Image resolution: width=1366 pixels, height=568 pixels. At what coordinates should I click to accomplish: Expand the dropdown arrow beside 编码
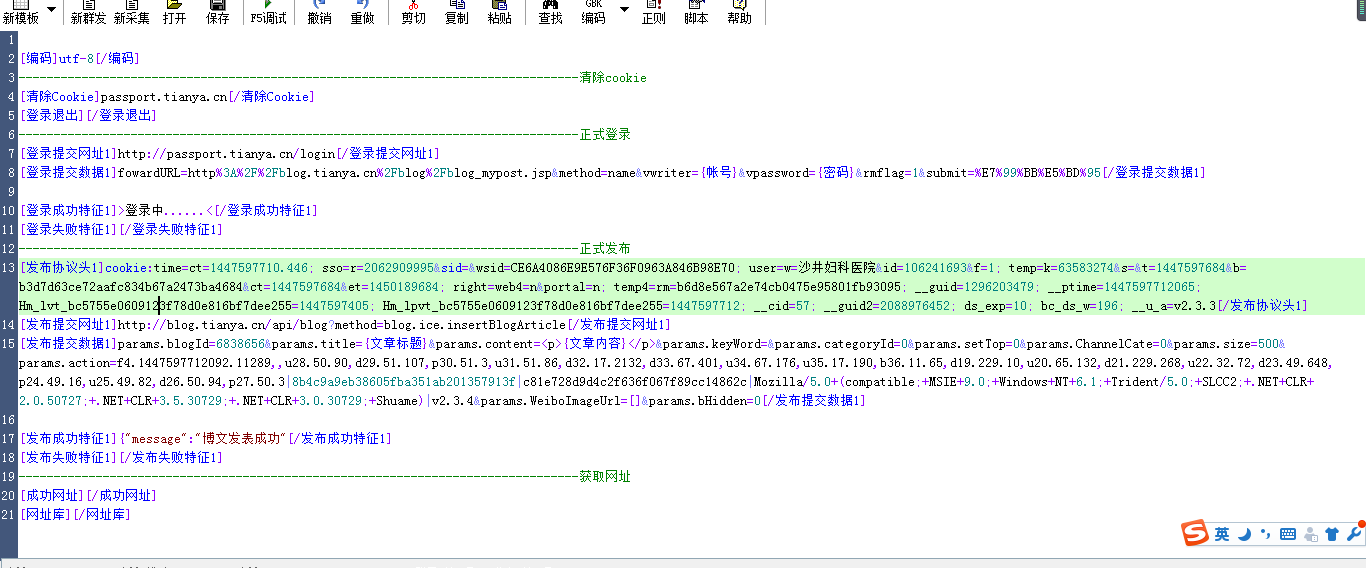coord(624,10)
